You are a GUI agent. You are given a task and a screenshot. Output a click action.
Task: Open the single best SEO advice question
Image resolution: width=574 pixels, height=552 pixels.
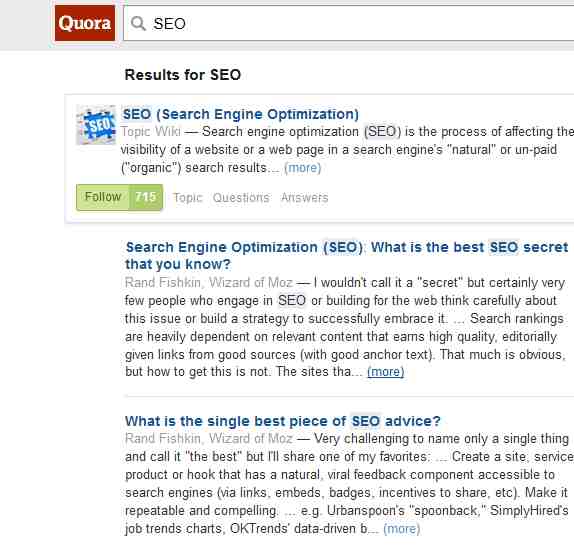pyautogui.click(x=283, y=421)
